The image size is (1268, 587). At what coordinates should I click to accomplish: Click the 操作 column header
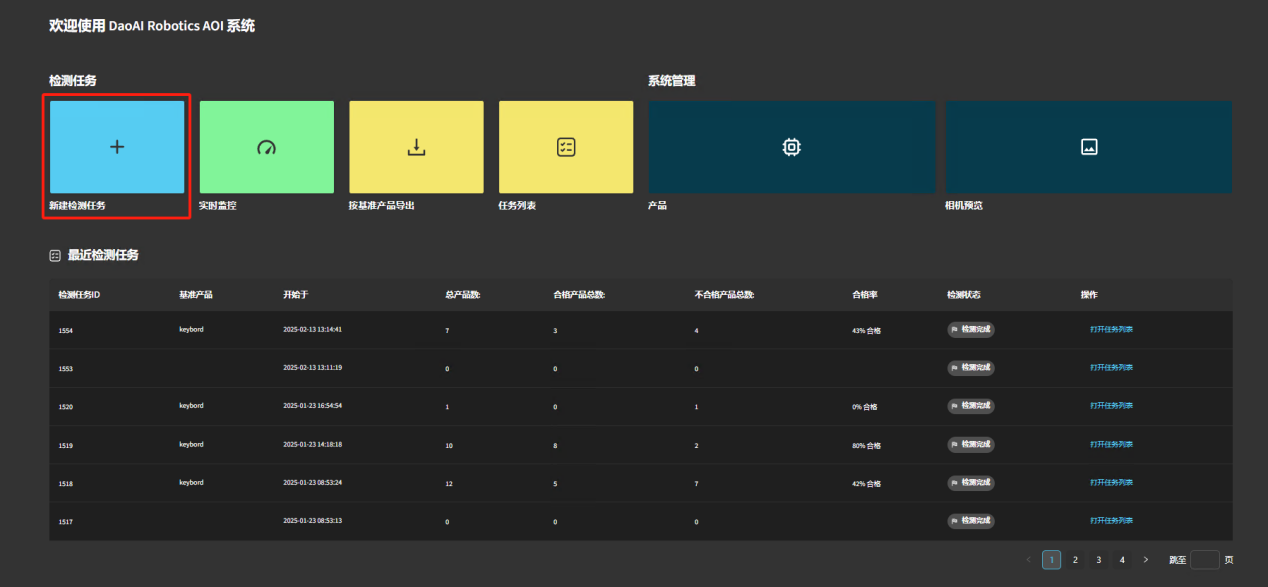(x=1089, y=295)
